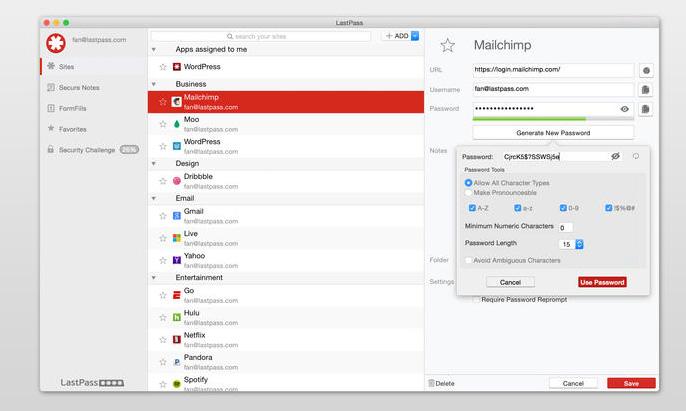The image size is (686, 411).
Task: Copy the username to clipboard
Action: pos(646,90)
